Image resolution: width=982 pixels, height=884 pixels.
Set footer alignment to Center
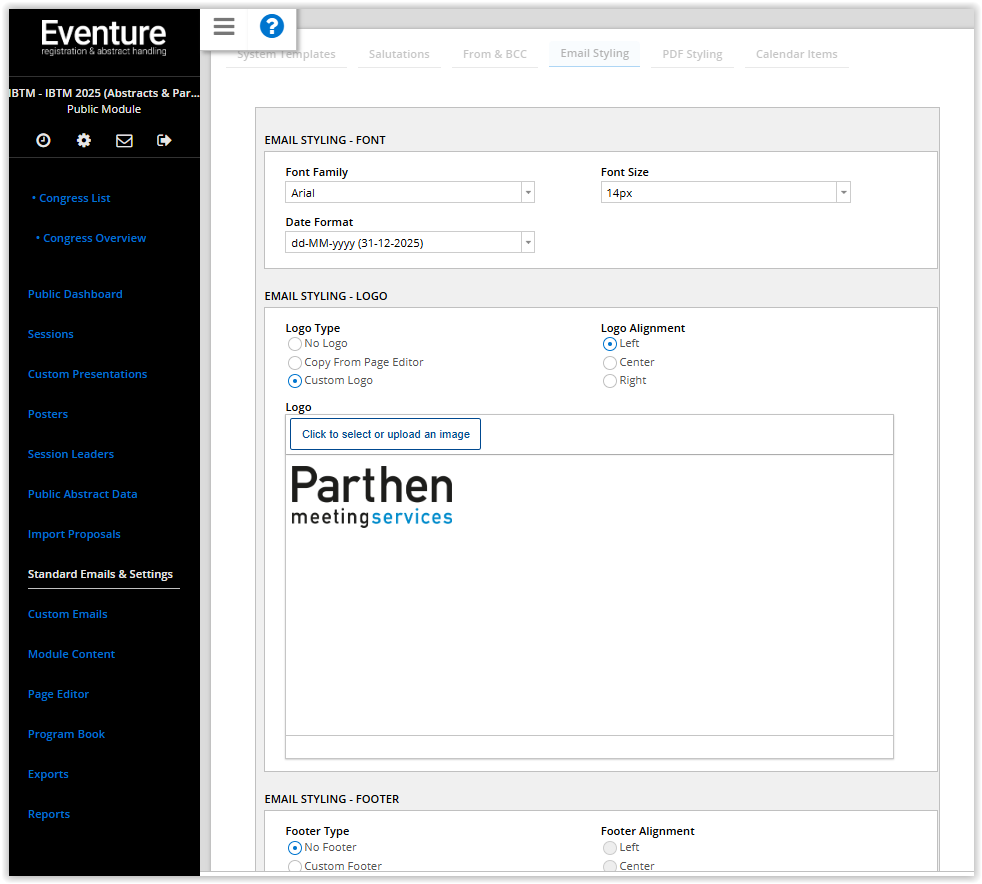click(x=609, y=866)
